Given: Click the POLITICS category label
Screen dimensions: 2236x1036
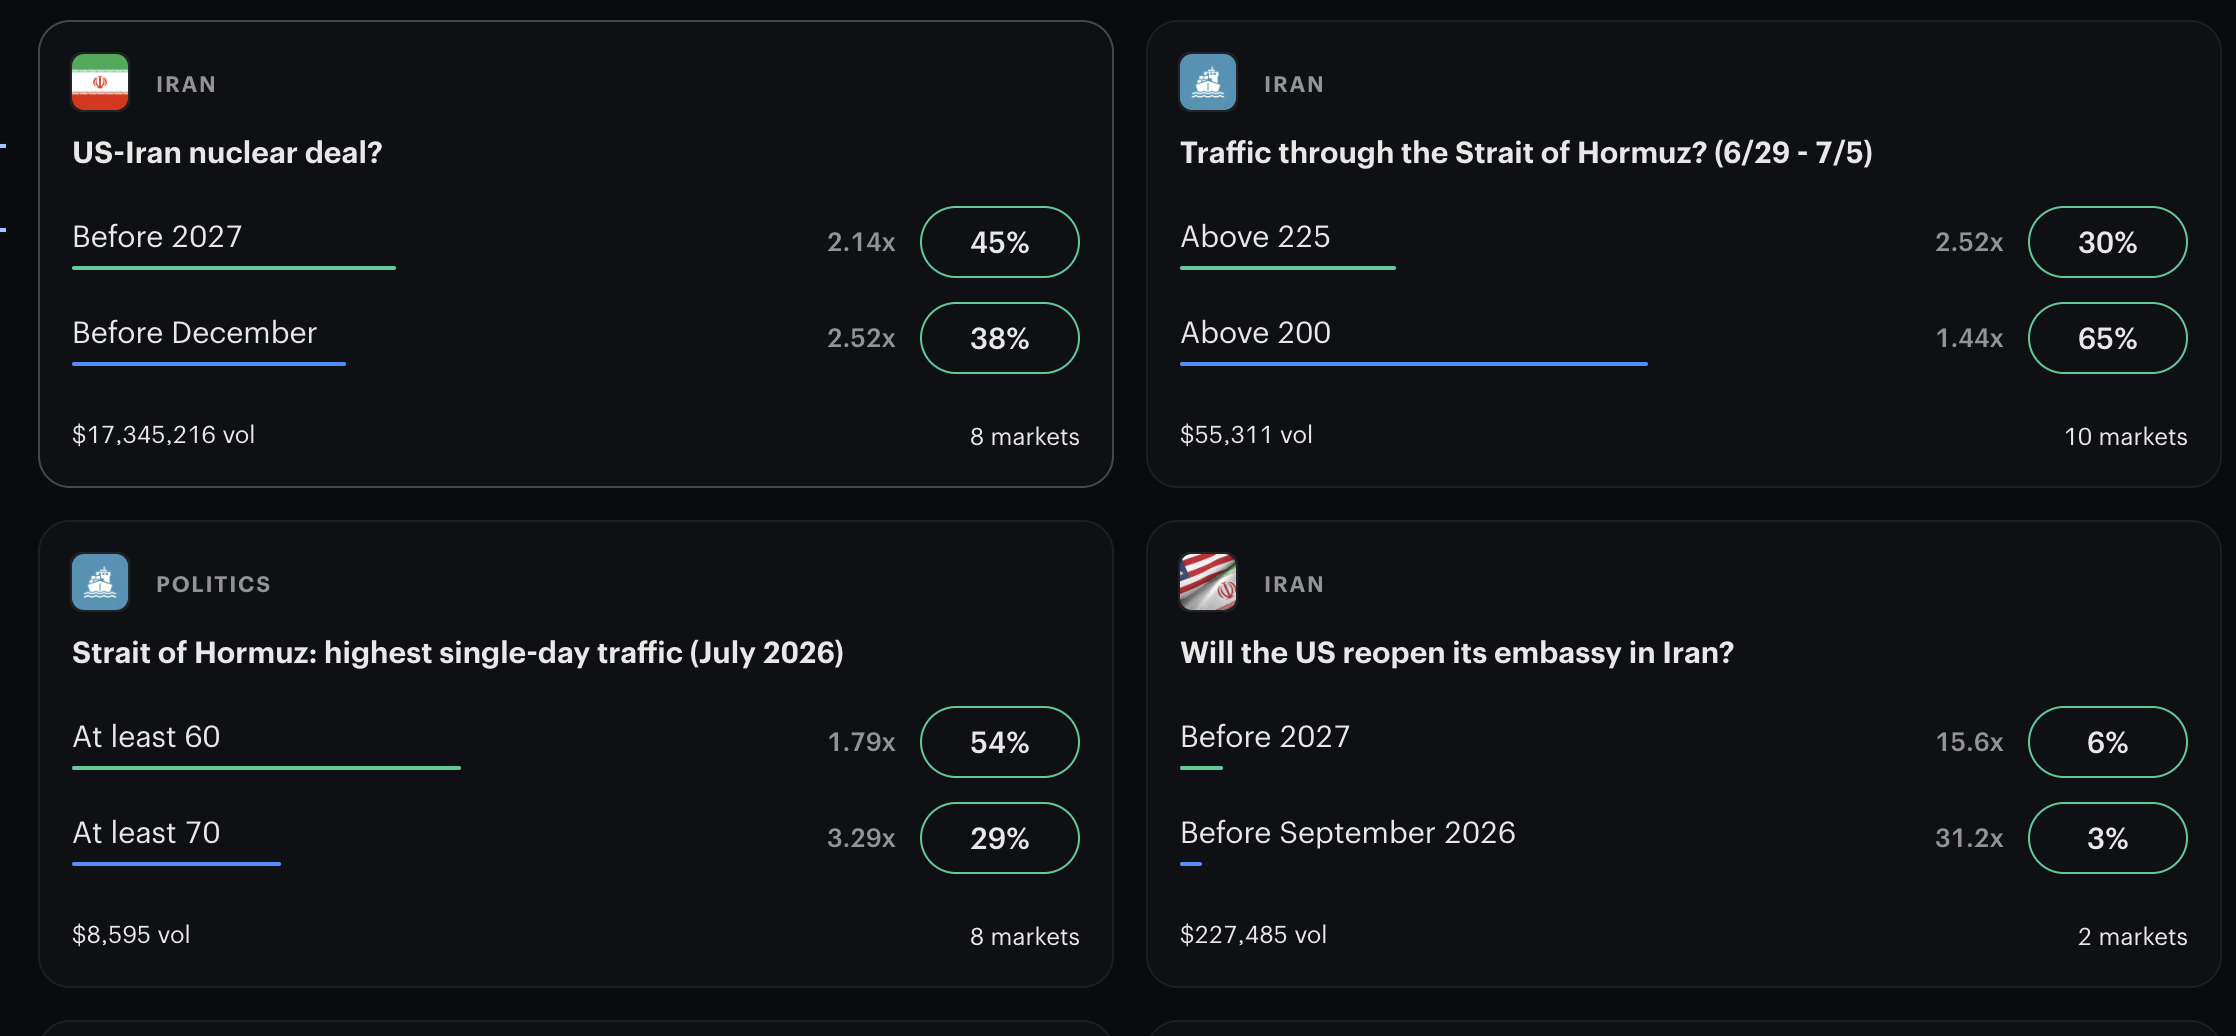Looking at the screenshot, I should tap(213, 584).
